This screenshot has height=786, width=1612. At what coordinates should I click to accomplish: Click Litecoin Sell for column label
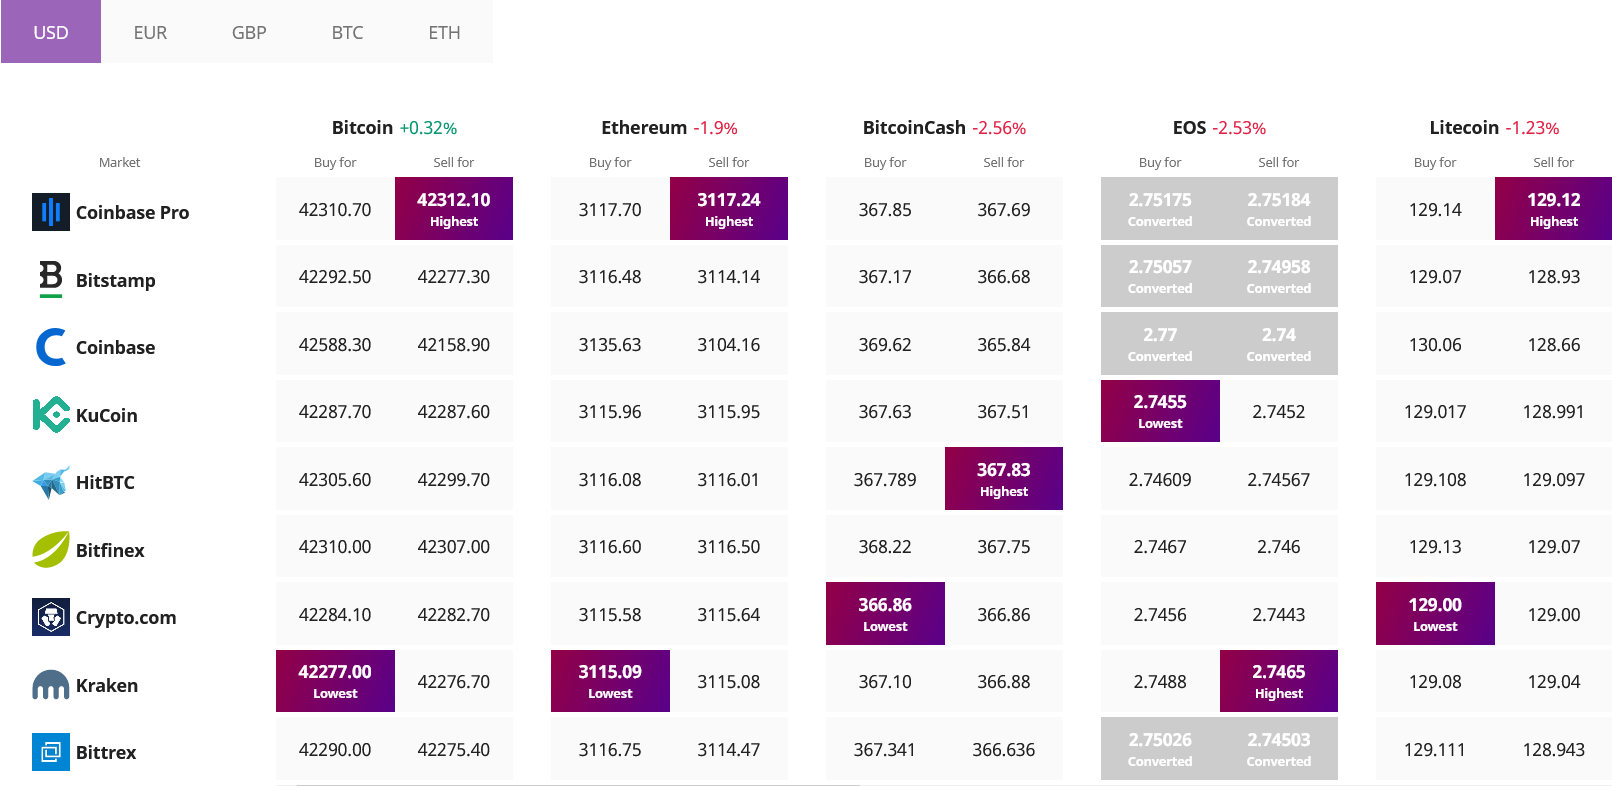[1553, 162]
